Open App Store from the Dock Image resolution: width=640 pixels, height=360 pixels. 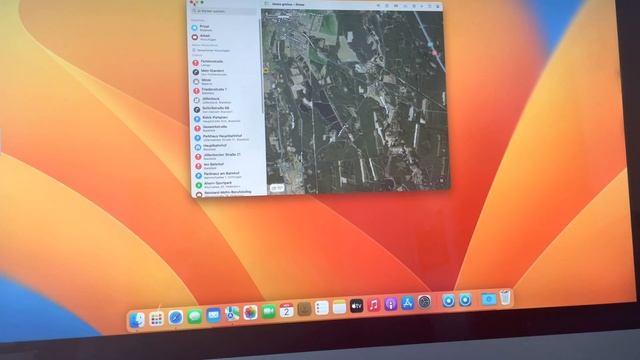click(x=407, y=303)
